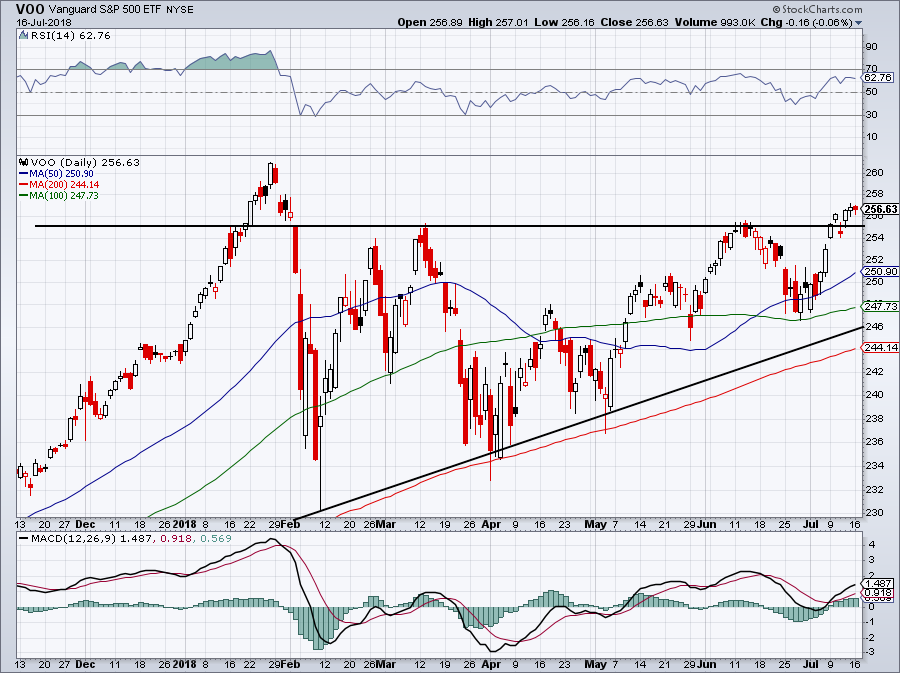900x673 pixels.
Task: Click the Chg -0.16 (-0.06%) value
Action: click(806, 22)
